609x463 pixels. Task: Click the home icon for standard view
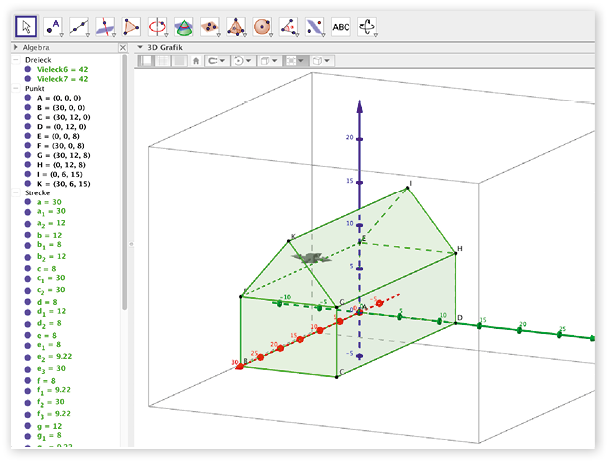pyautogui.click(x=196, y=61)
